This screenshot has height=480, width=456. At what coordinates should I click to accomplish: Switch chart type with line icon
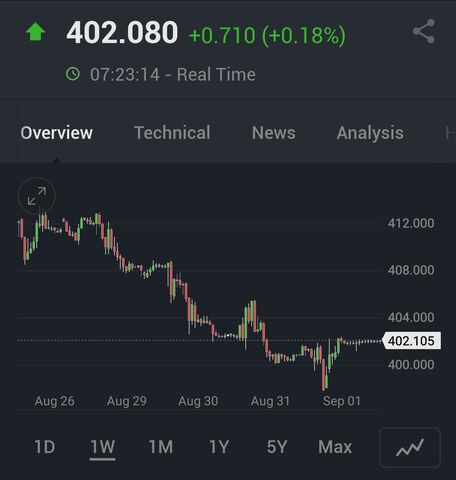pos(410,447)
